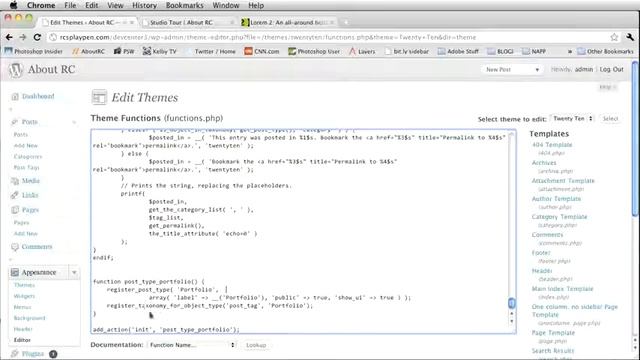Show hidden bookmarks chevron
This screenshot has width=640, height=360.
coord(570,51)
